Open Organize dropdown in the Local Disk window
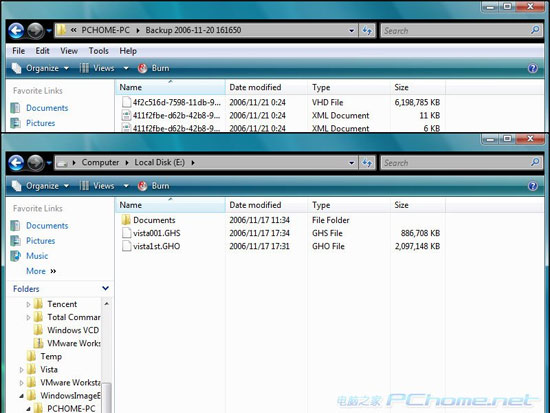This screenshot has height=413, width=550. (40, 186)
